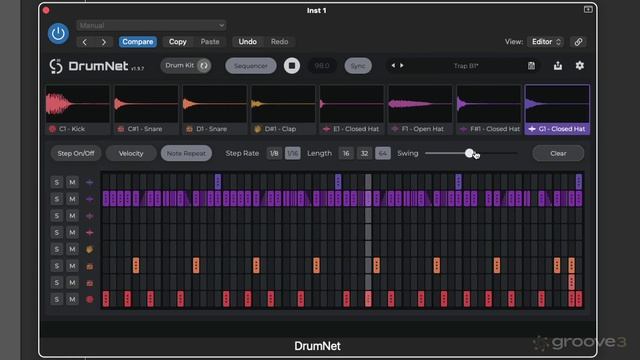Click the clap row instrument icon

coord(89,249)
